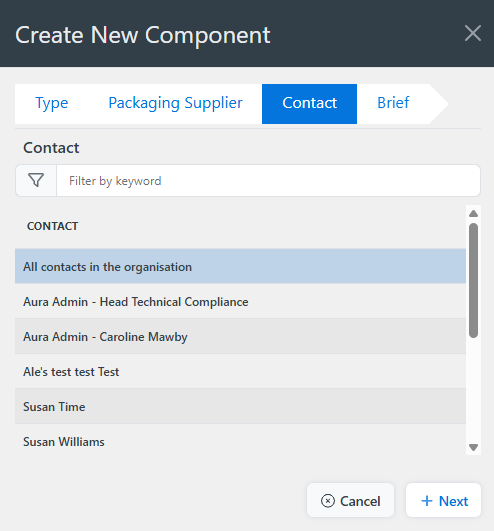Pick Aura Admin - Caroline Mawby row
The width and height of the screenshot is (494, 531).
[240, 337]
